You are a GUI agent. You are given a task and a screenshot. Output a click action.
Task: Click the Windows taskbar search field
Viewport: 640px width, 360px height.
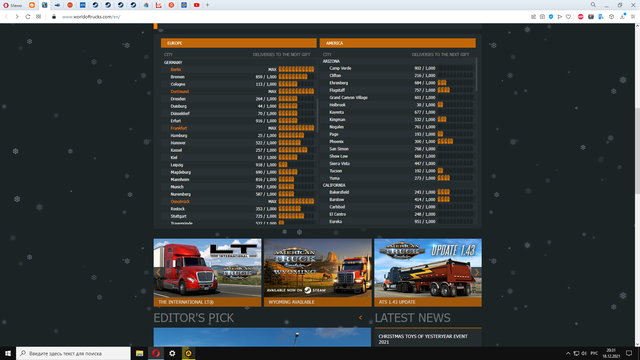[73, 353]
